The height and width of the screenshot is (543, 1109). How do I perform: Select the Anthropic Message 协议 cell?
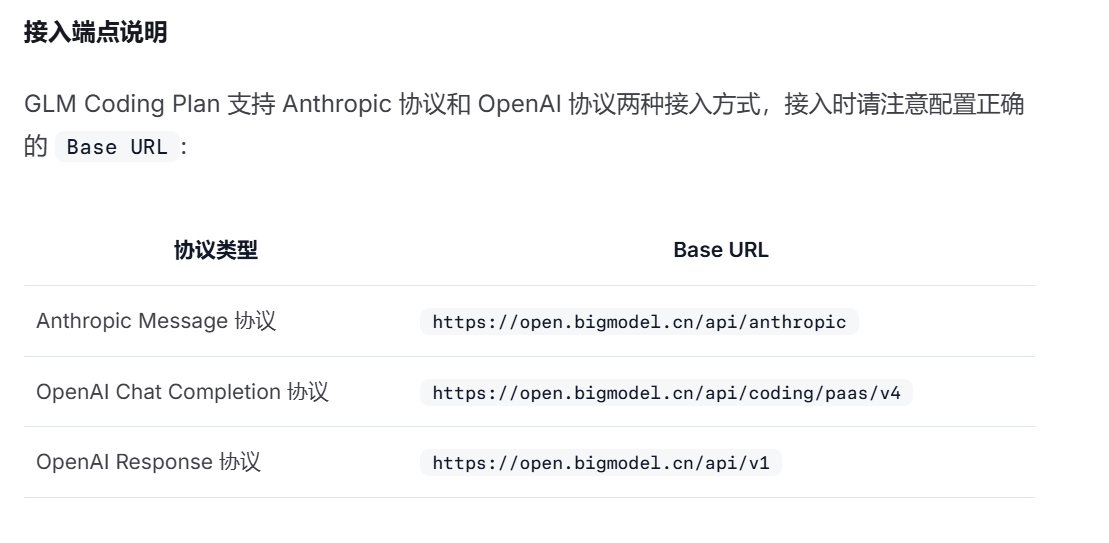[156, 321]
